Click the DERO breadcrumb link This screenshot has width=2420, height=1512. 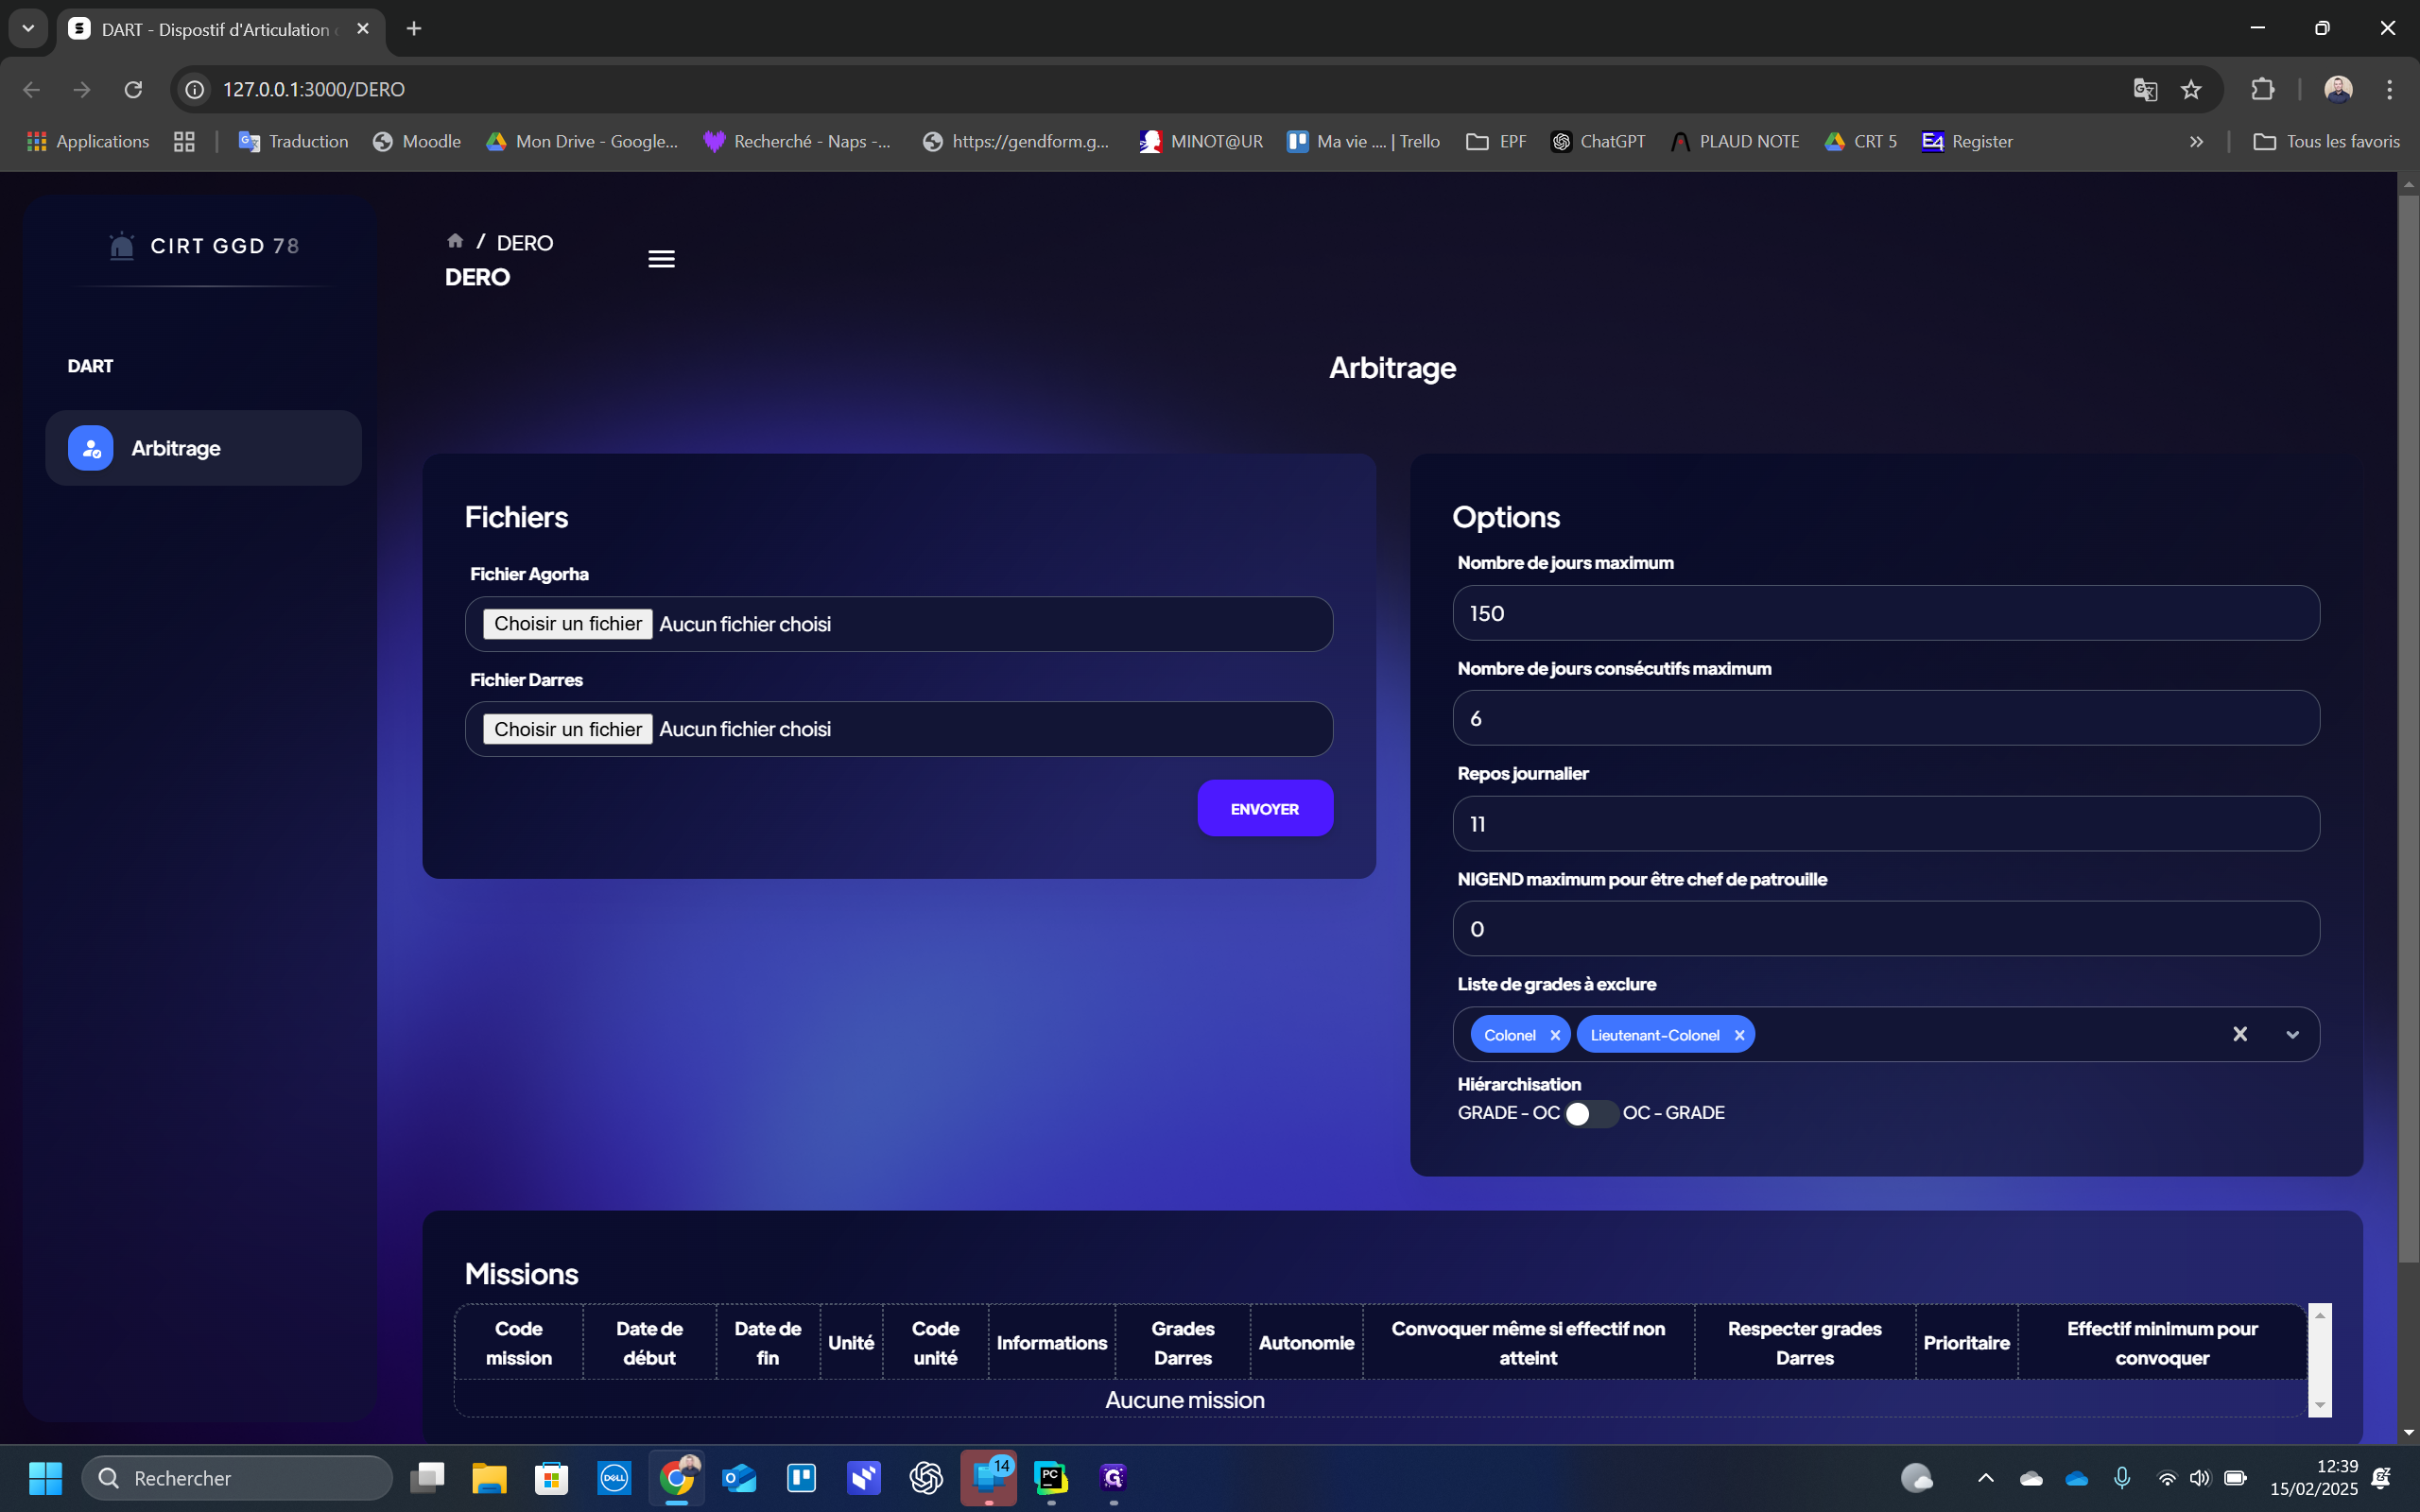pyautogui.click(x=525, y=243)
